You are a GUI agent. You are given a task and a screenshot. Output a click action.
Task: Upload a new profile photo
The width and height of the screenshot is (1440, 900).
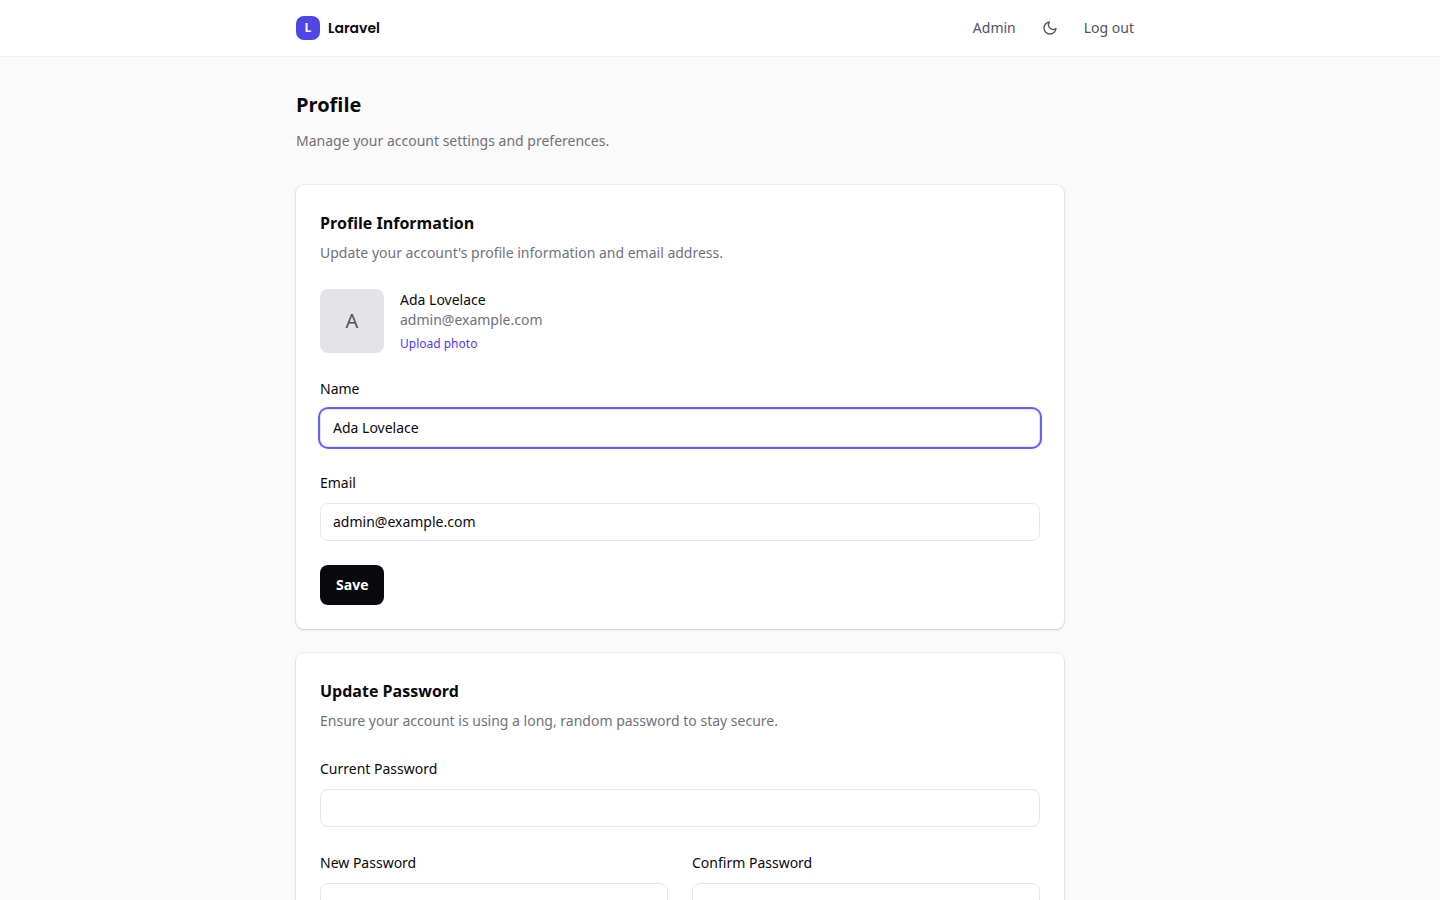[439, 343]
